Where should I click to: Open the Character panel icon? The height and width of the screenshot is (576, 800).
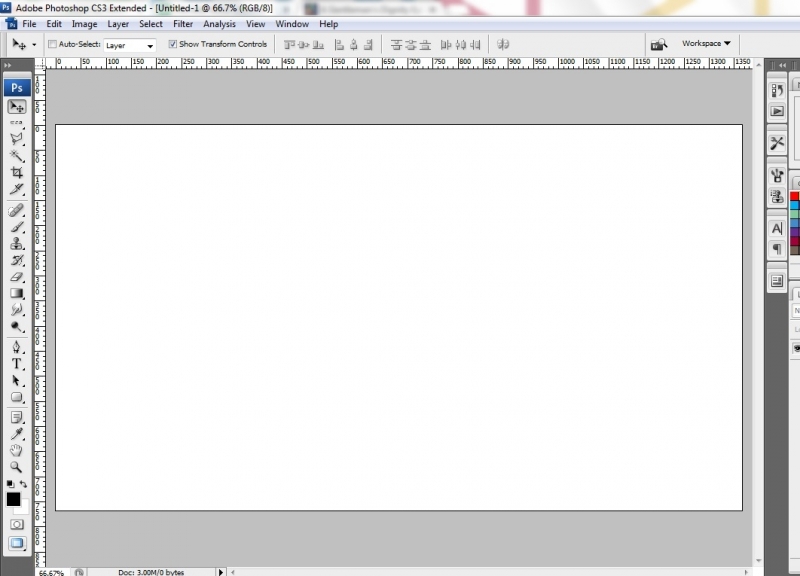coord(777,229)
